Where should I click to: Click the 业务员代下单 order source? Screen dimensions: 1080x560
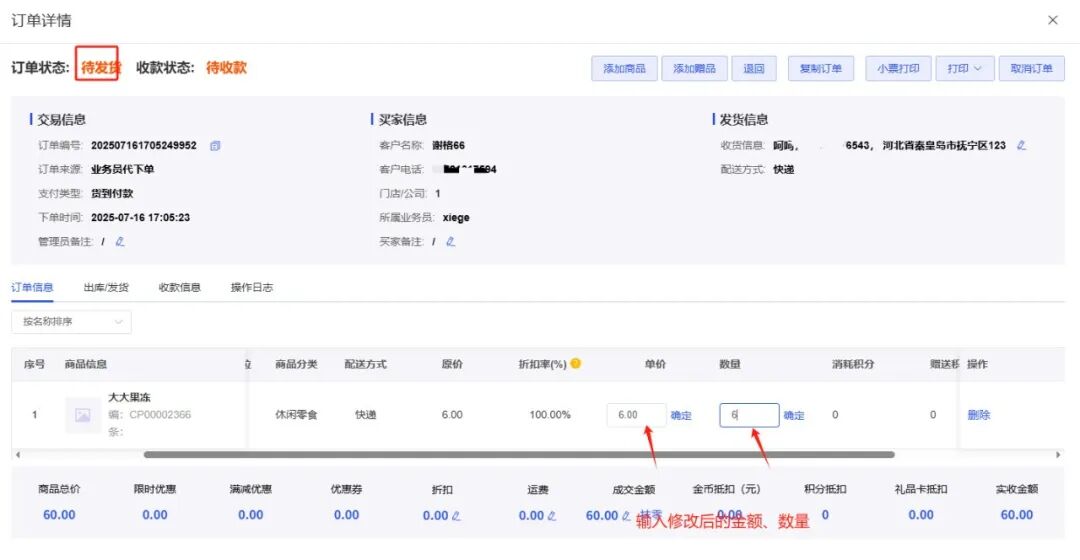(123, 169)
